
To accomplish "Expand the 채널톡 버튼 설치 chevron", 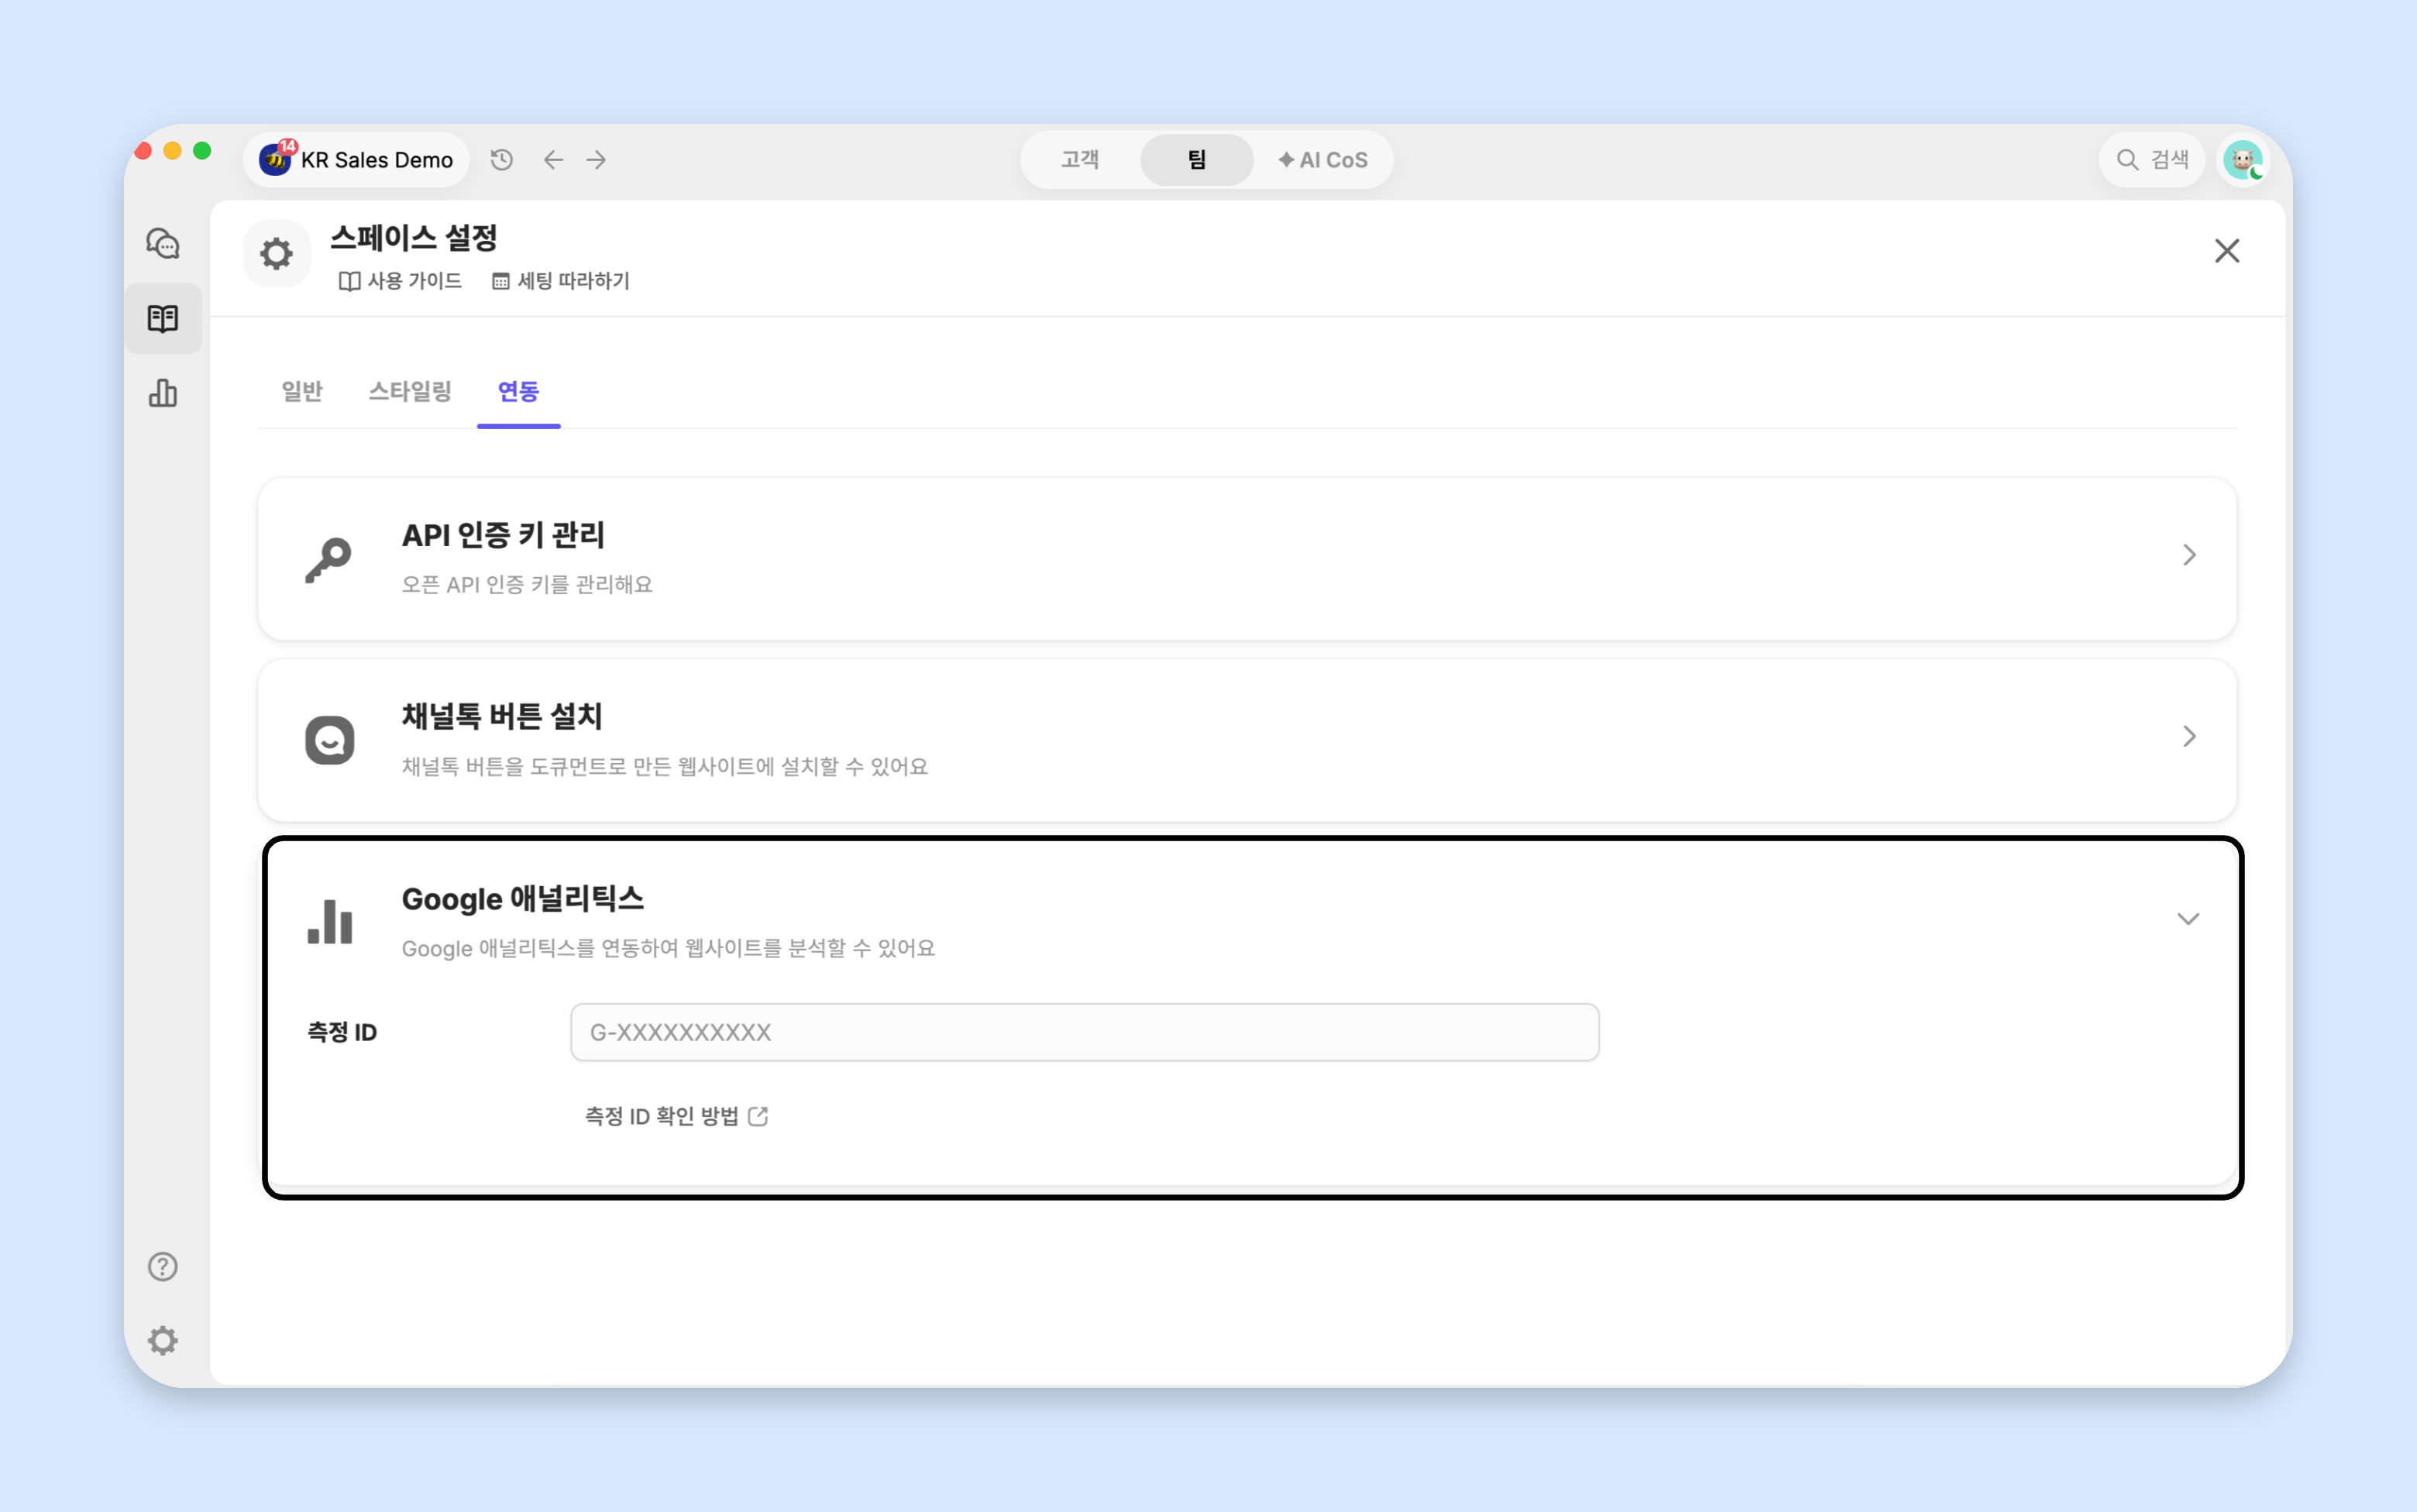I will click(2189, 737).
